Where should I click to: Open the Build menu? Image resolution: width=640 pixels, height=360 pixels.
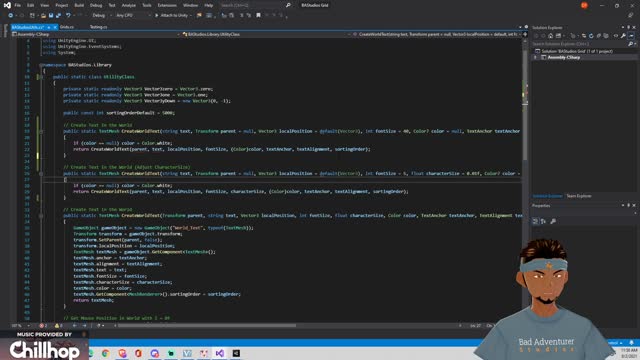(79, 5)
